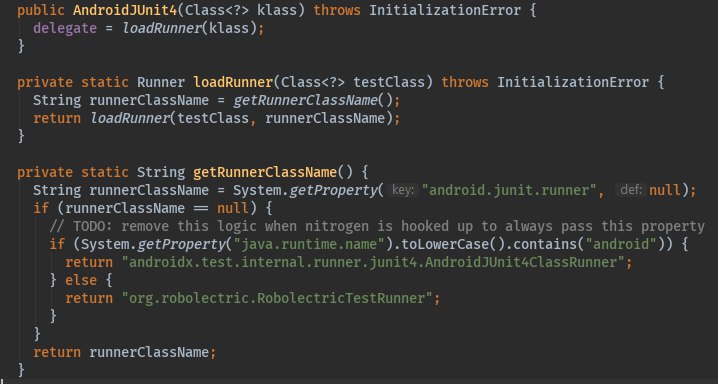Click the "android.junit.runner" string literal
The height and width of the screenshot is (384, 718).
point(509,190)
